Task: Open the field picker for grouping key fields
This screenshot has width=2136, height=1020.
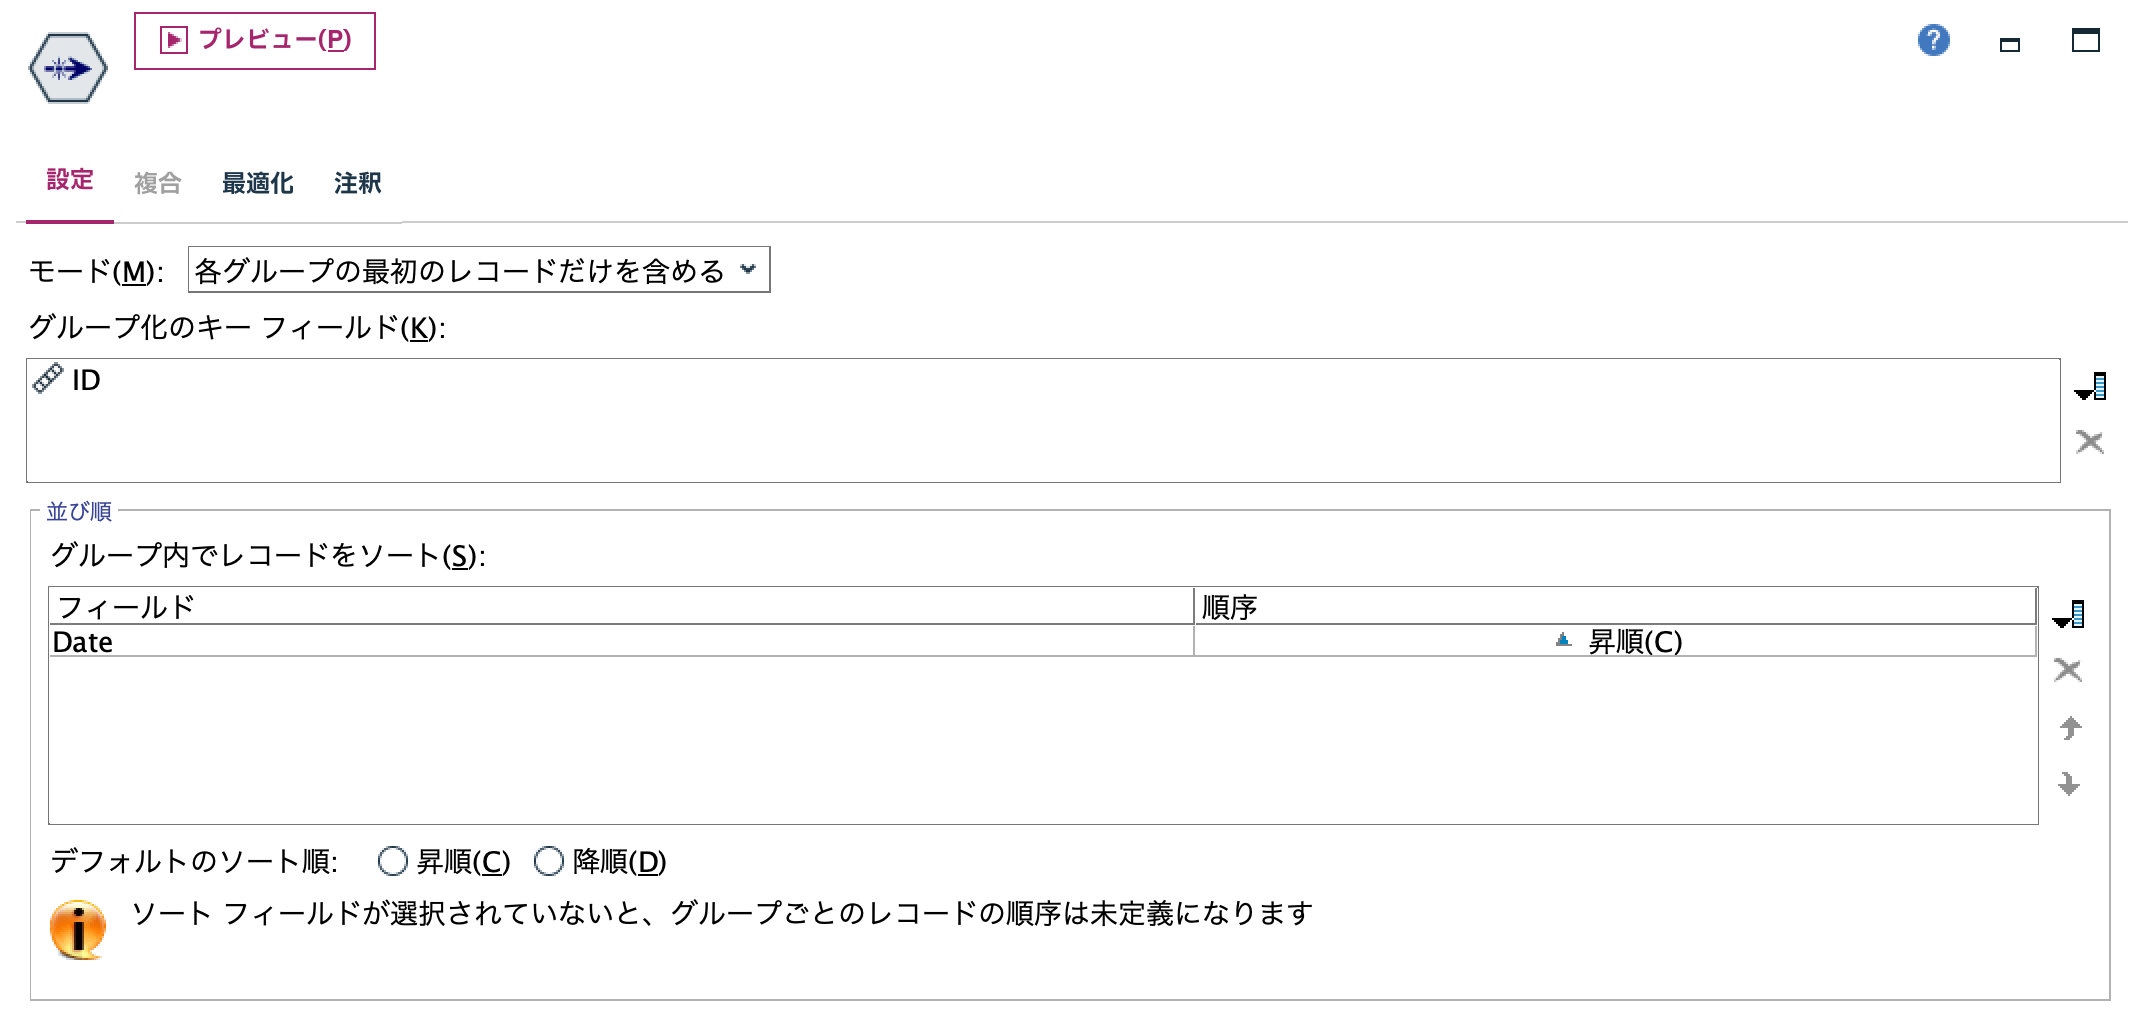Action: click(x=2092, y=385)
